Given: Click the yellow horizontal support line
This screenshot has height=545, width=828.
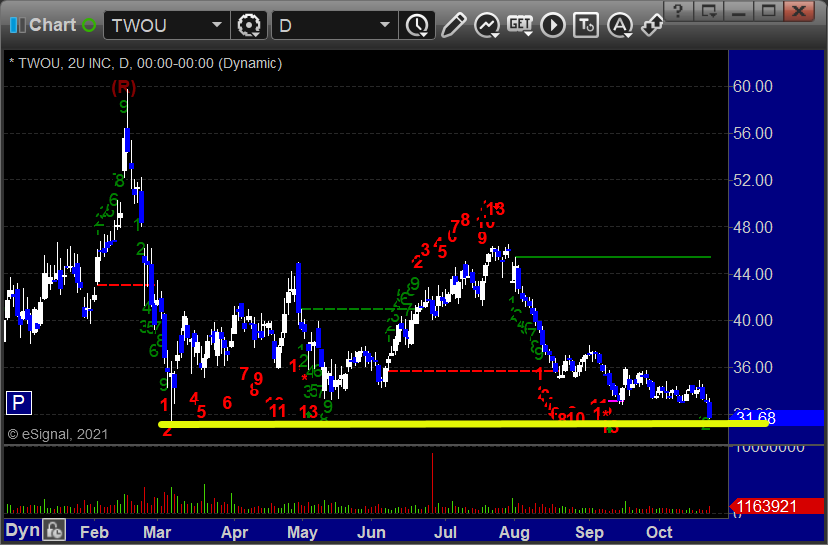Looking at the screenshot, I should (x=463, y=424).
